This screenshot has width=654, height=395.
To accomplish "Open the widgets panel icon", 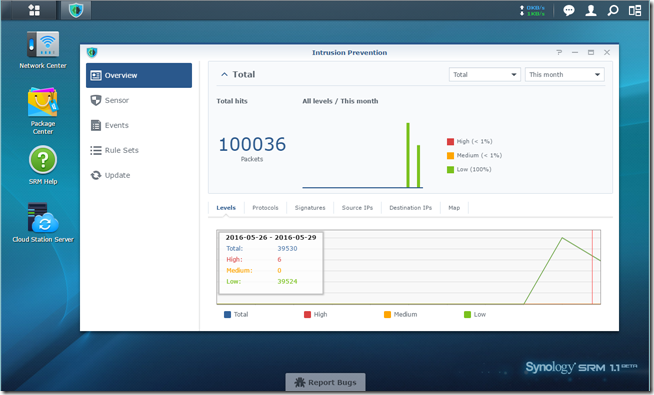I will pyautogui.click(x=635, y=10).
